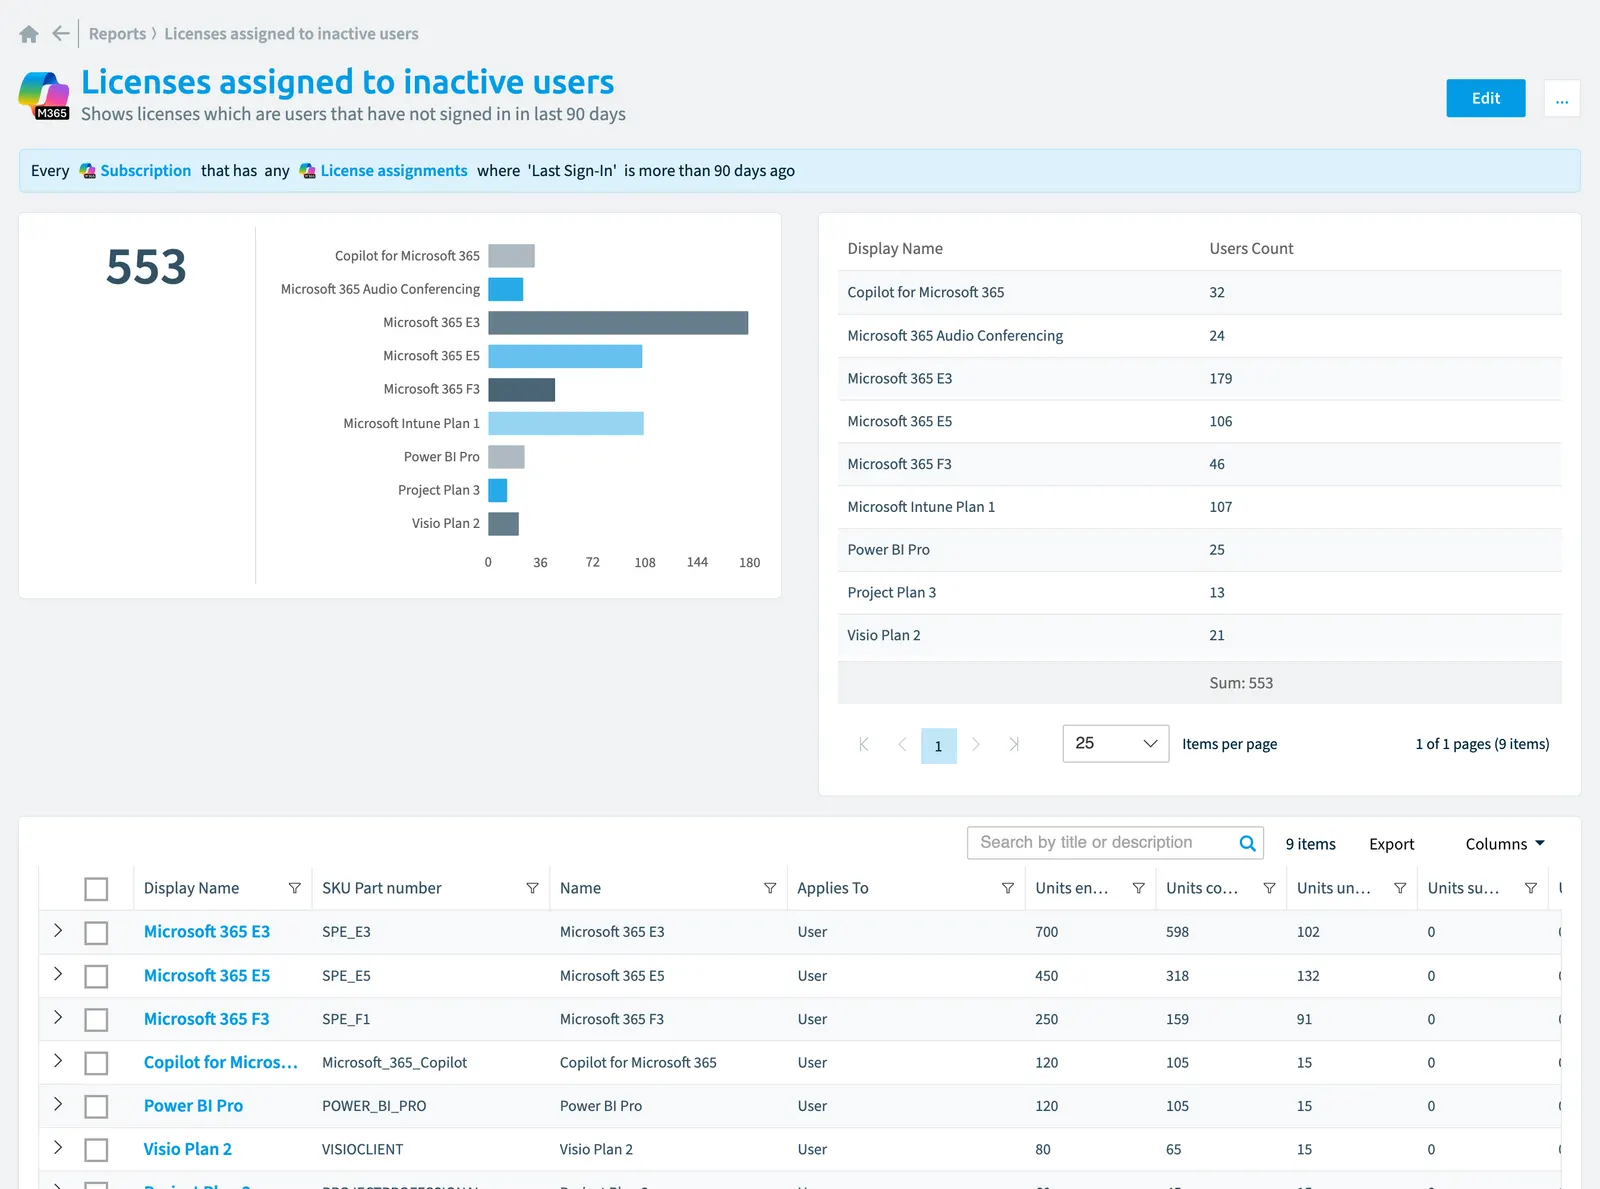Tick the select-all header checkbox
Viewport: 1600px width, 1189px height.
[x=96, y=889]
